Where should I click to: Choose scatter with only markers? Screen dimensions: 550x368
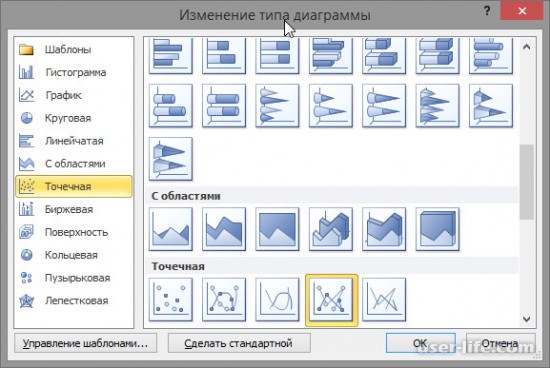coord(171,300)
